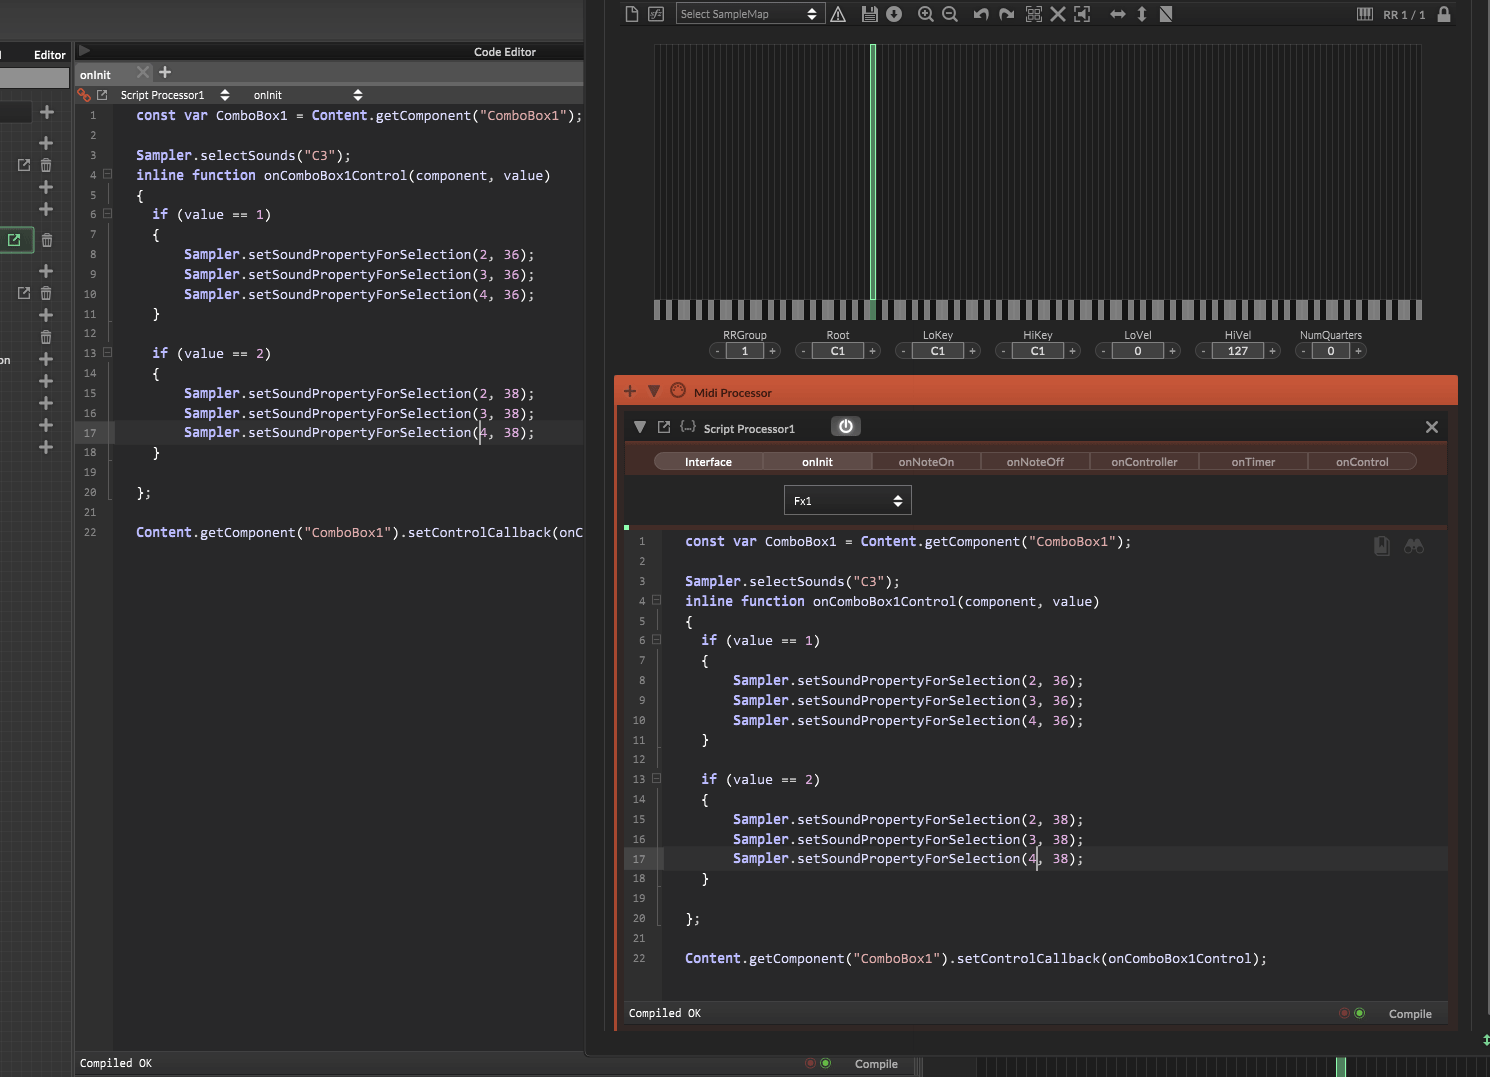The image size is (1490, 1077).
Task: Click the MIDI icon in Midi Processor header
Action: [x=678, y=391]
